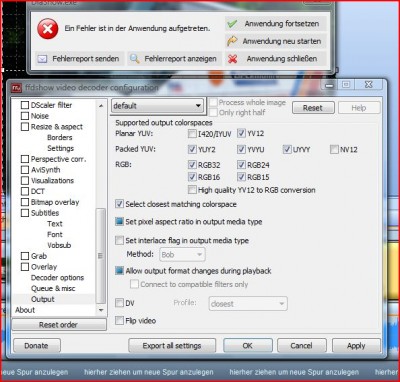Click the red X Anwendung schließen icon
The image size is (400, 382).
tap(232, 59)
